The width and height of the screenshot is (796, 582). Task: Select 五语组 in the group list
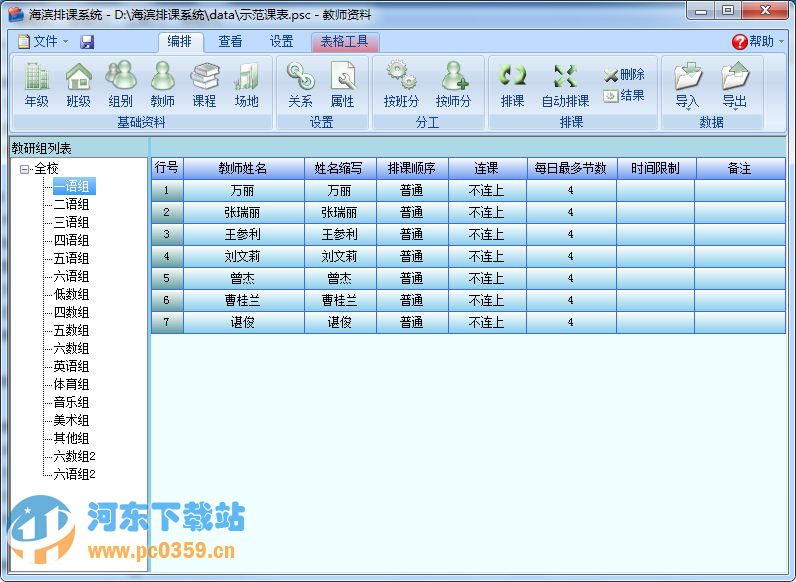(72, 258)
